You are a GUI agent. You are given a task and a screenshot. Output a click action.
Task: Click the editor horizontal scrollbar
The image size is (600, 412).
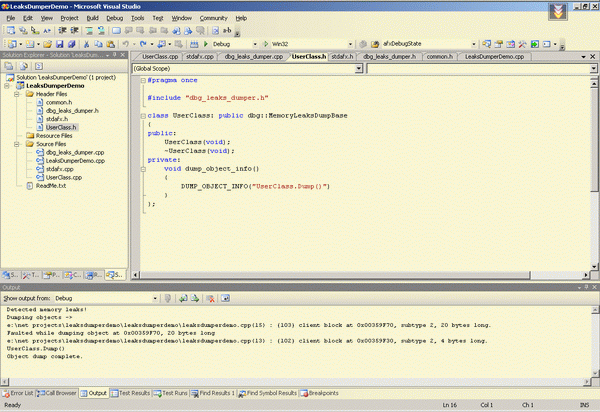point(335,275)
